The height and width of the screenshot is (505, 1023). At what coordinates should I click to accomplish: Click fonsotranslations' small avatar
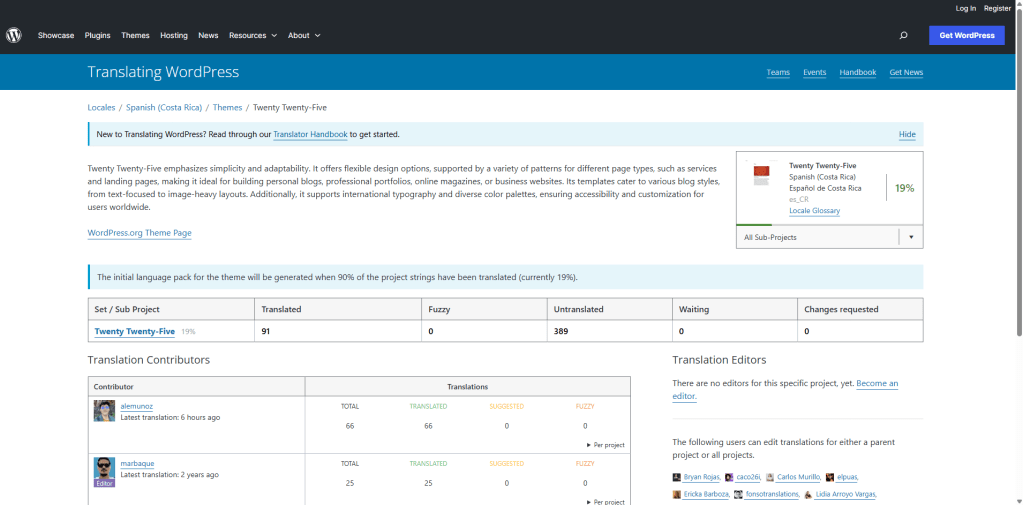[738, 495]
